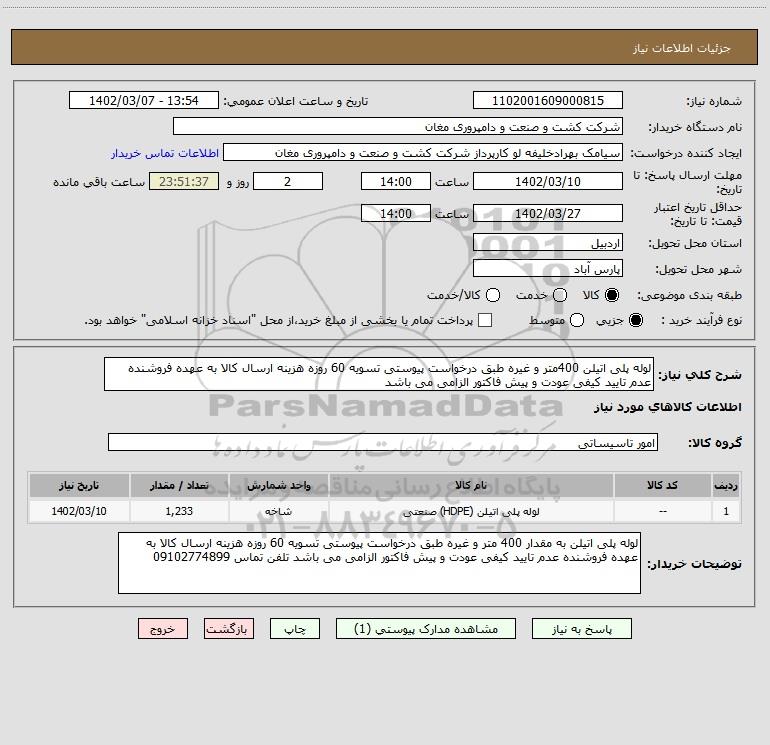Image resolution: width=770 pixels, height=745 pixels.
Task: Click the price validity time 14:00 field
Action: point(396,213)
